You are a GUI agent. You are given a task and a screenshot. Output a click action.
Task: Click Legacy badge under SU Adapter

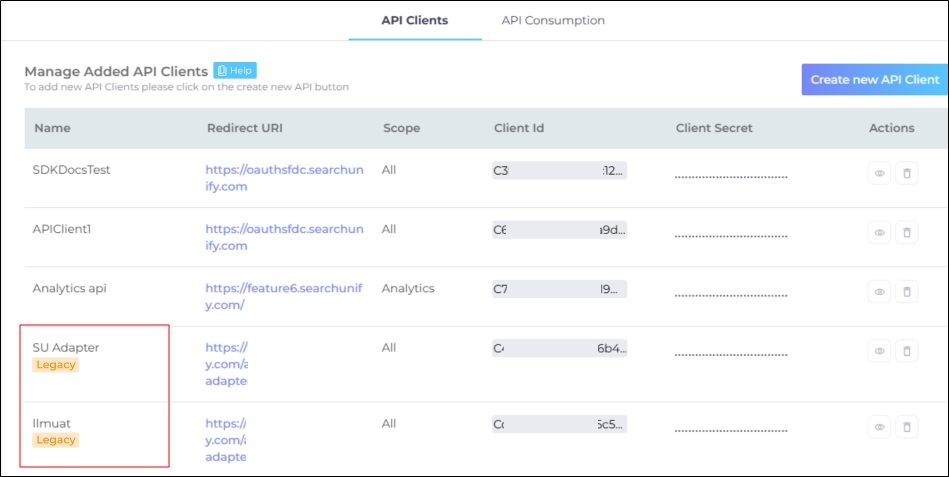point(56,365)
